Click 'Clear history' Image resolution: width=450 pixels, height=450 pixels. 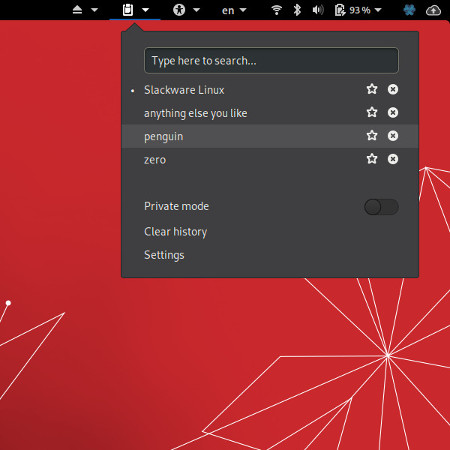[175, 232]
